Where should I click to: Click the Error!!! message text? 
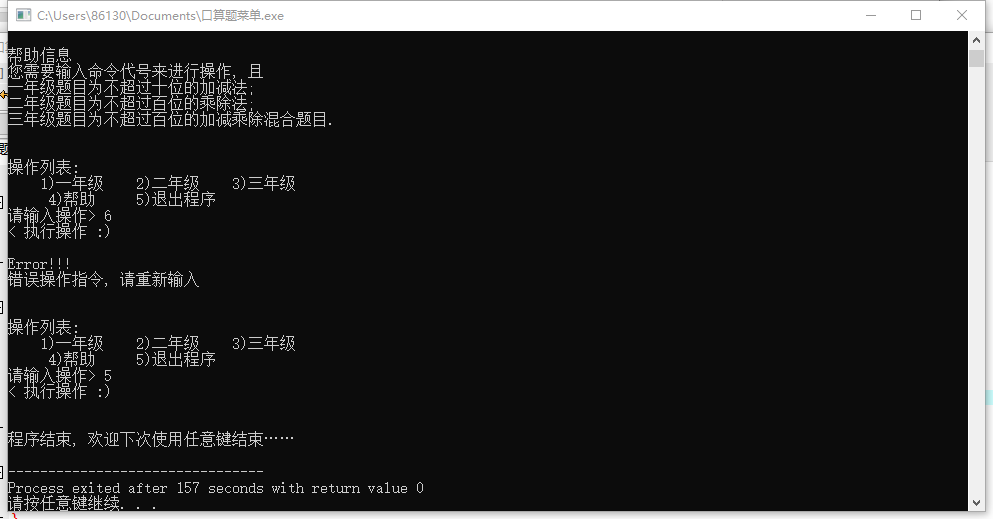39,264
